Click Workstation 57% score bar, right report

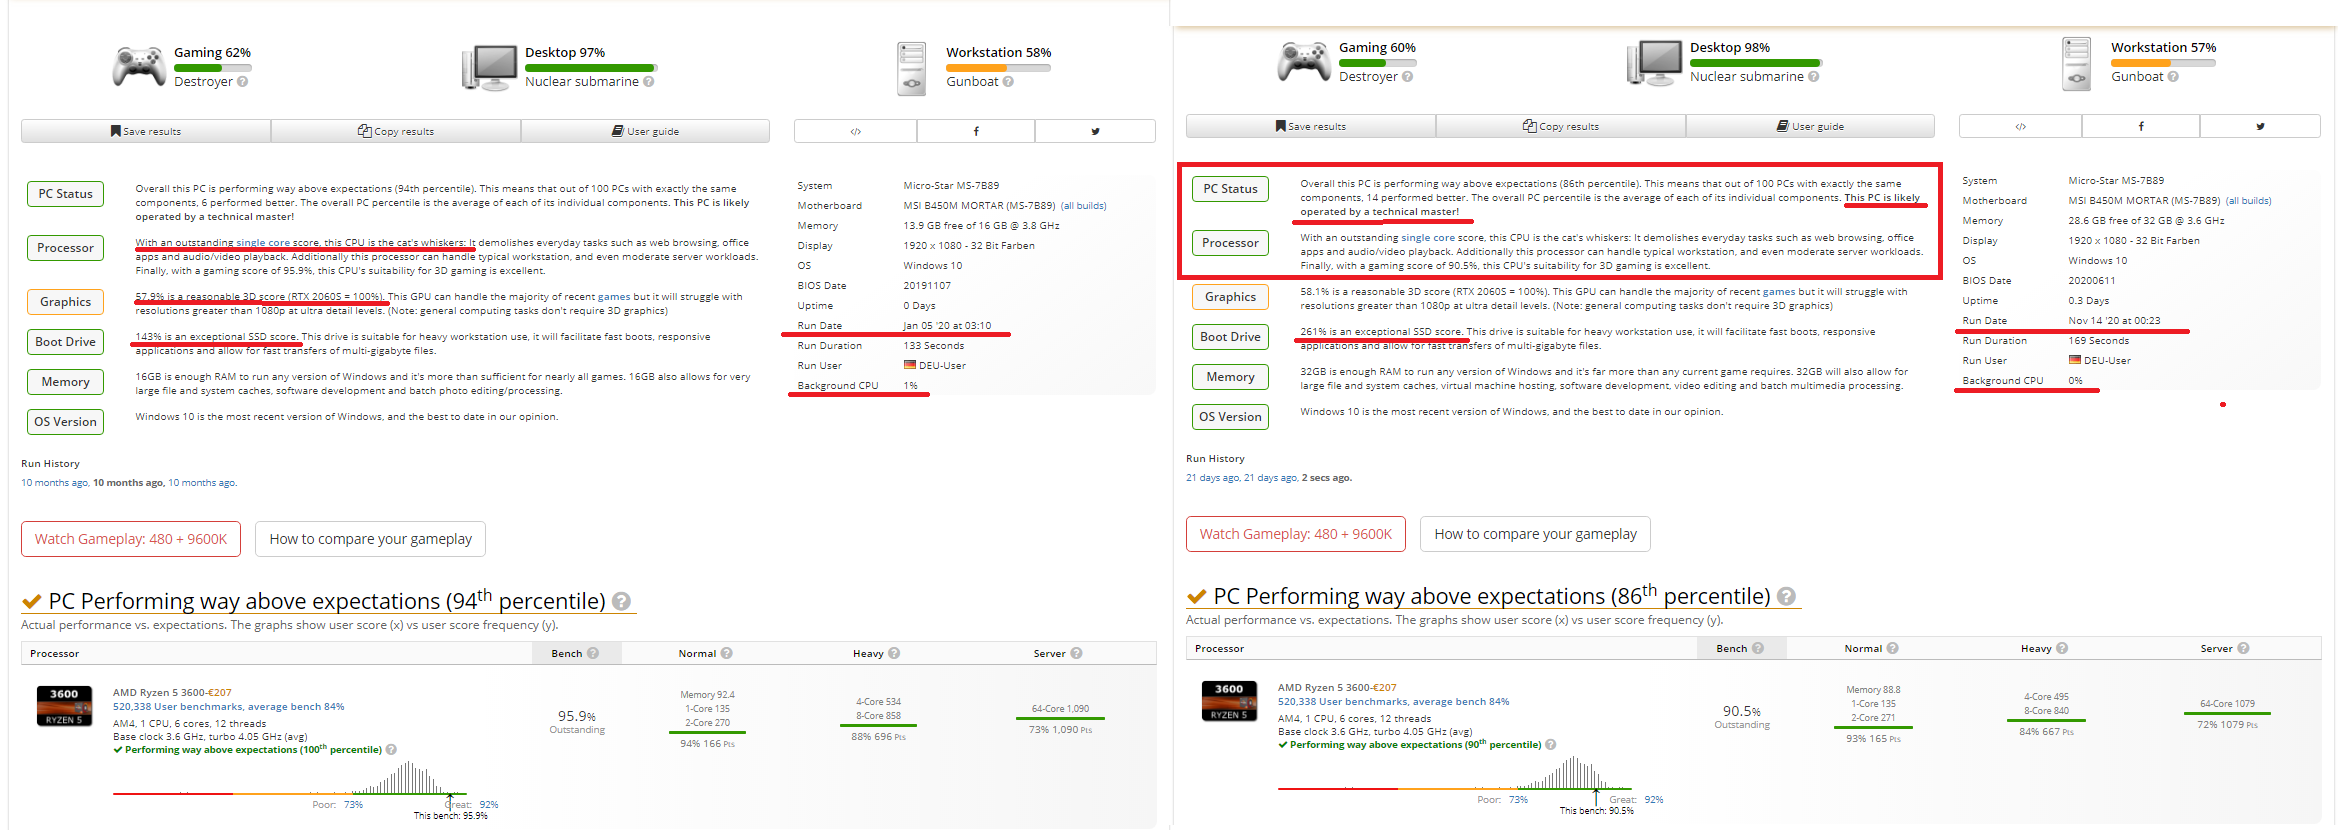point(2163,63)
